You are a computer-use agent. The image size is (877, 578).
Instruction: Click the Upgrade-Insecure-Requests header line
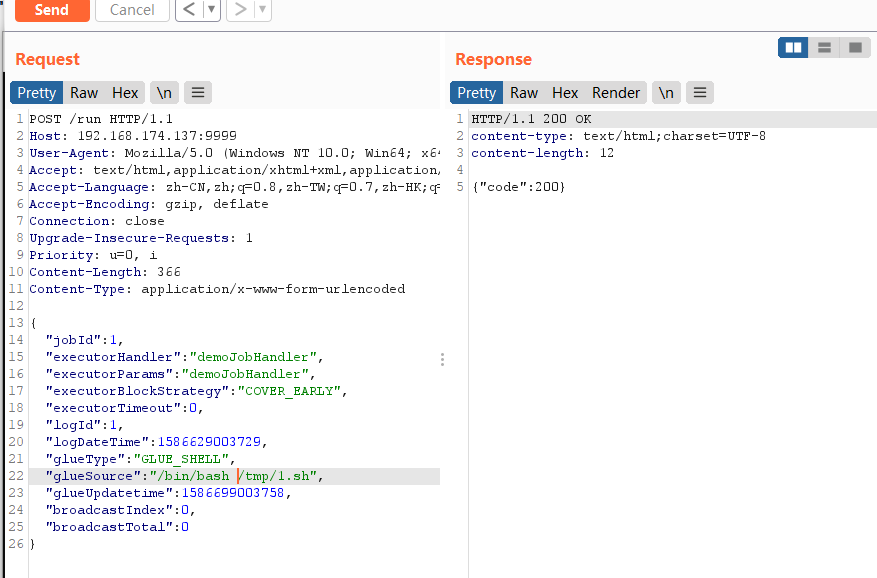click(x=141, y=238)
